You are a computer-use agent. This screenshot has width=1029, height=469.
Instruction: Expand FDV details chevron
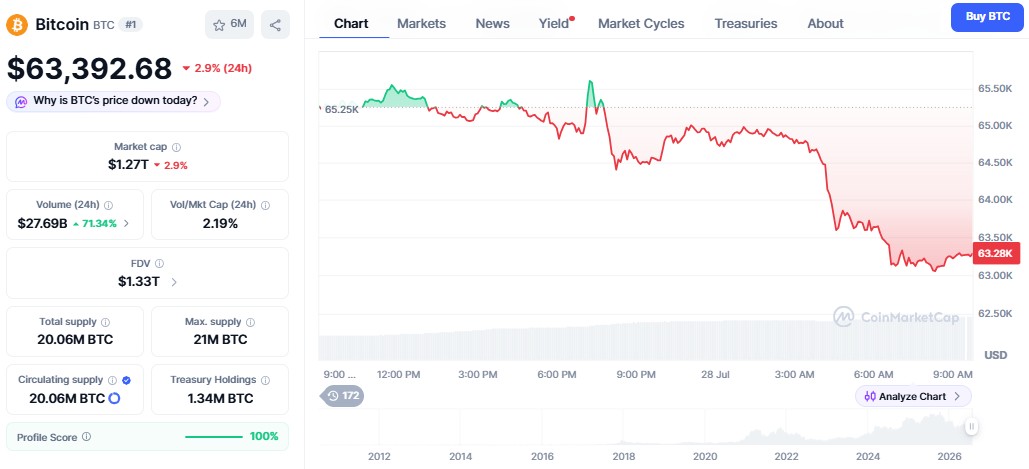coord(174,282)
